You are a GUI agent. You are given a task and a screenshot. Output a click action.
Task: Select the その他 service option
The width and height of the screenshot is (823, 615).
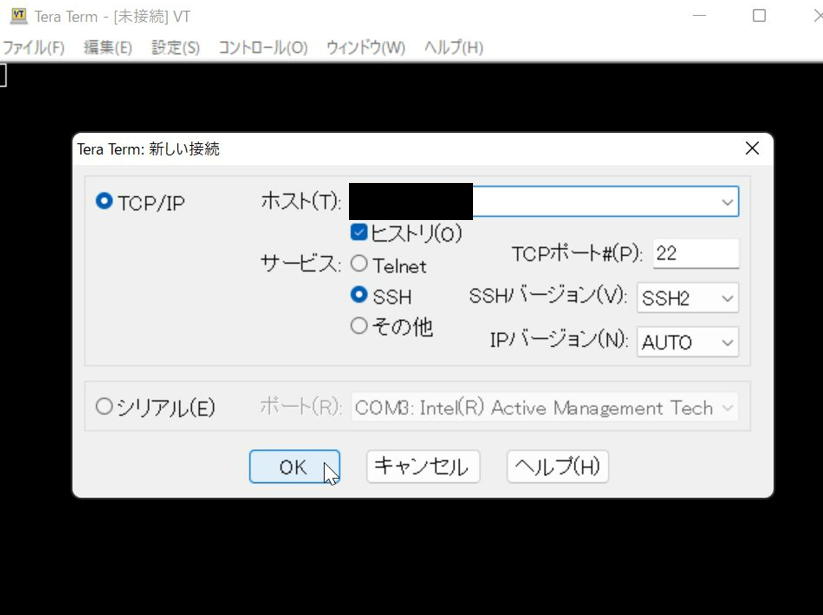pyautogui.click(x=359, y=326)
